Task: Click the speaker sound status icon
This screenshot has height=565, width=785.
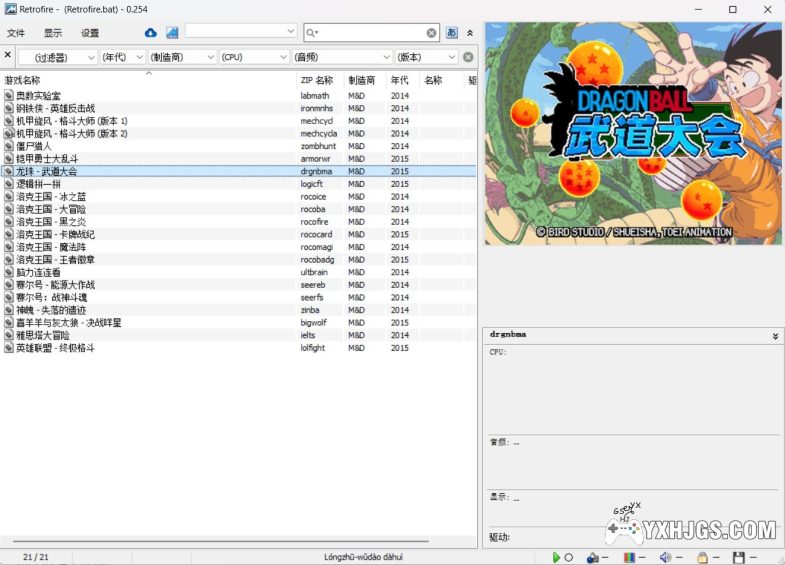Action: click(664, 557)
